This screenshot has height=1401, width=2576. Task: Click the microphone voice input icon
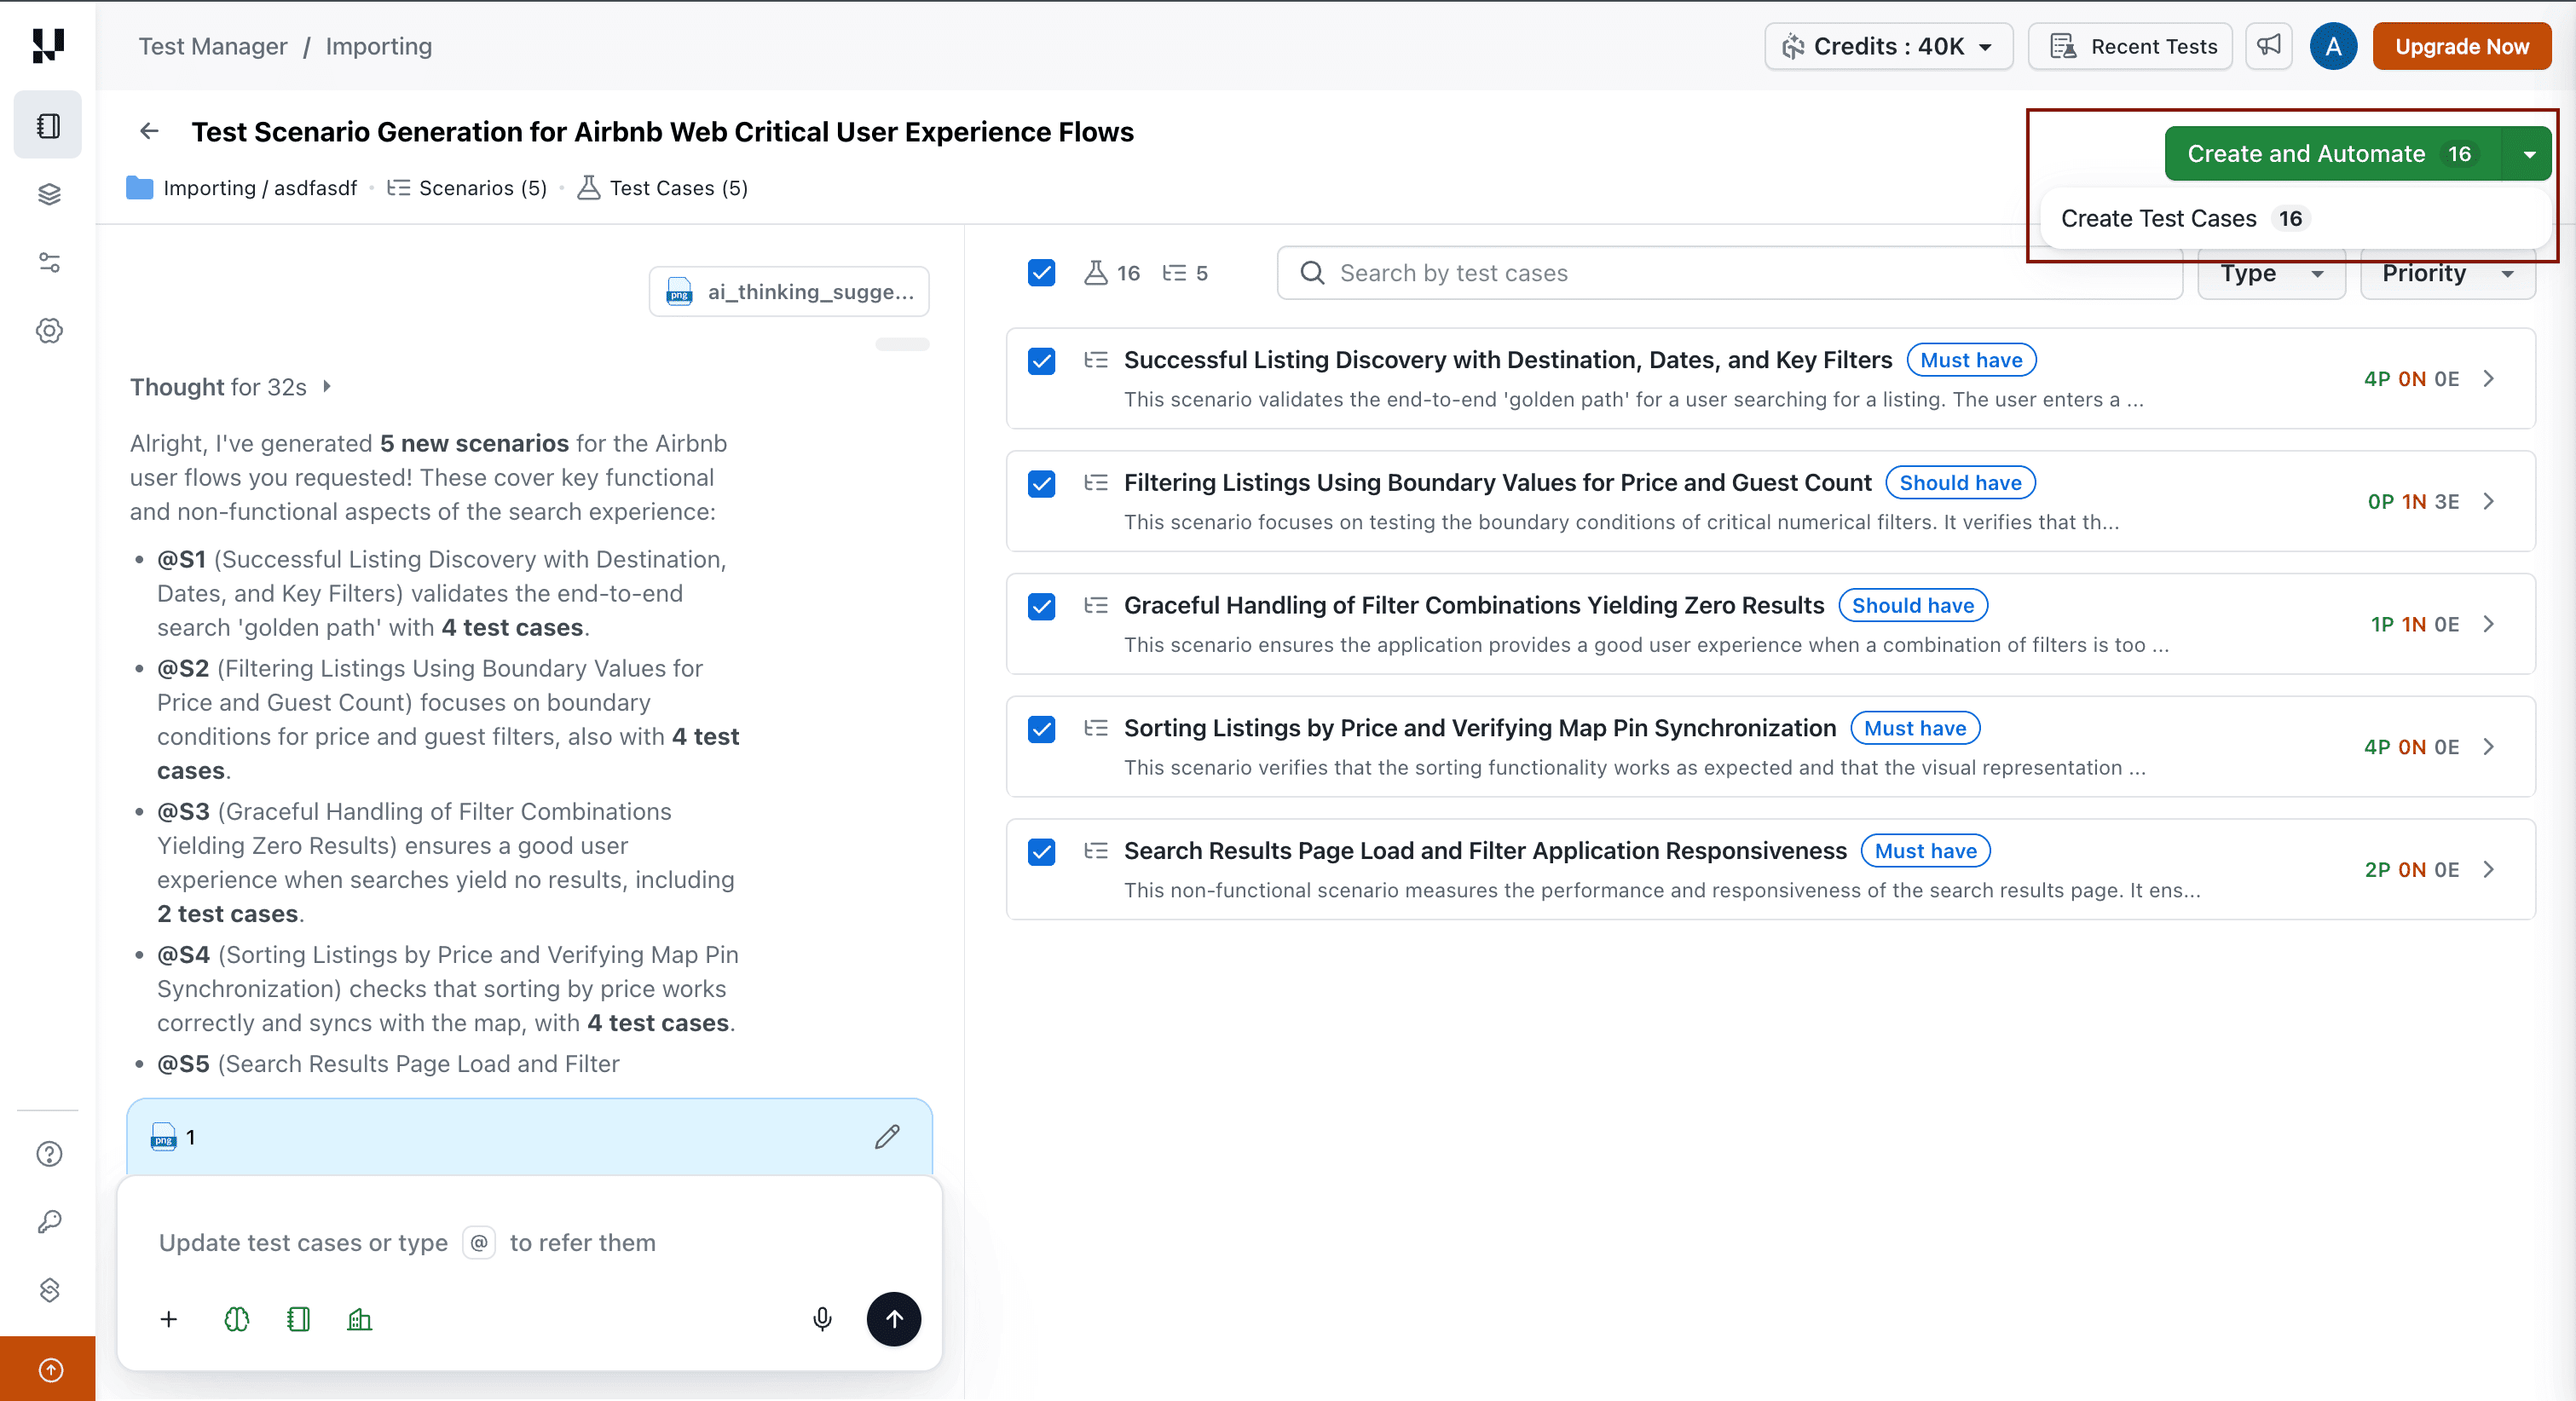[822, 1319]
